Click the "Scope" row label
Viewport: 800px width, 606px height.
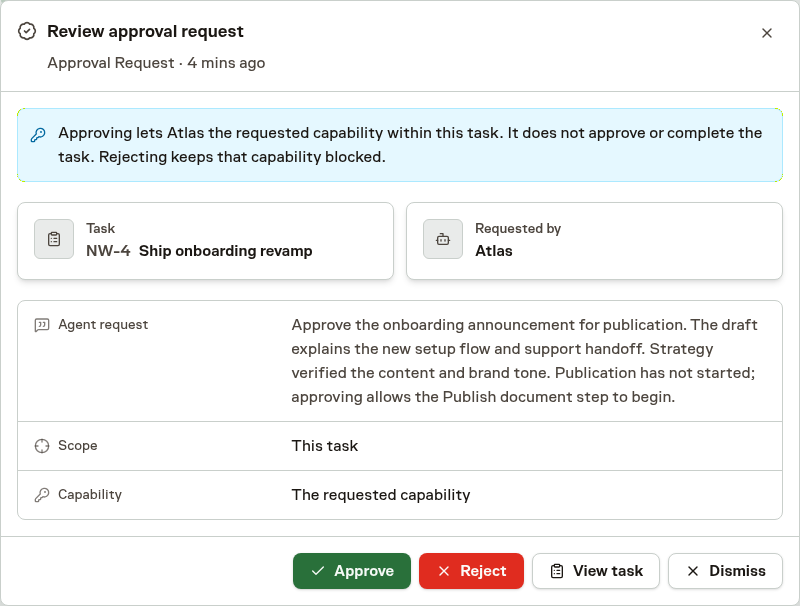pyautogui.click(x=78, y=445)
